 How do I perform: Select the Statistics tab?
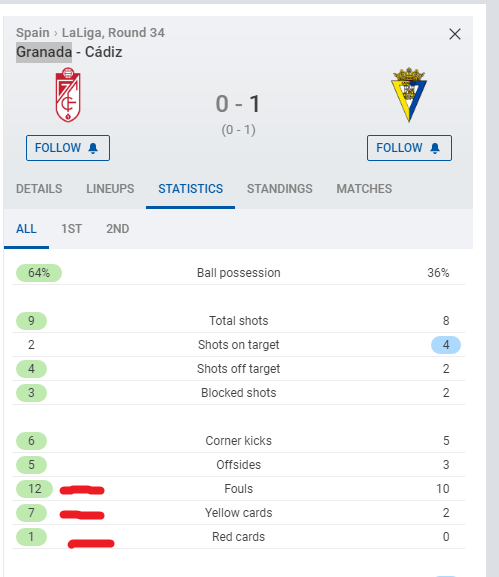point(191,189)
